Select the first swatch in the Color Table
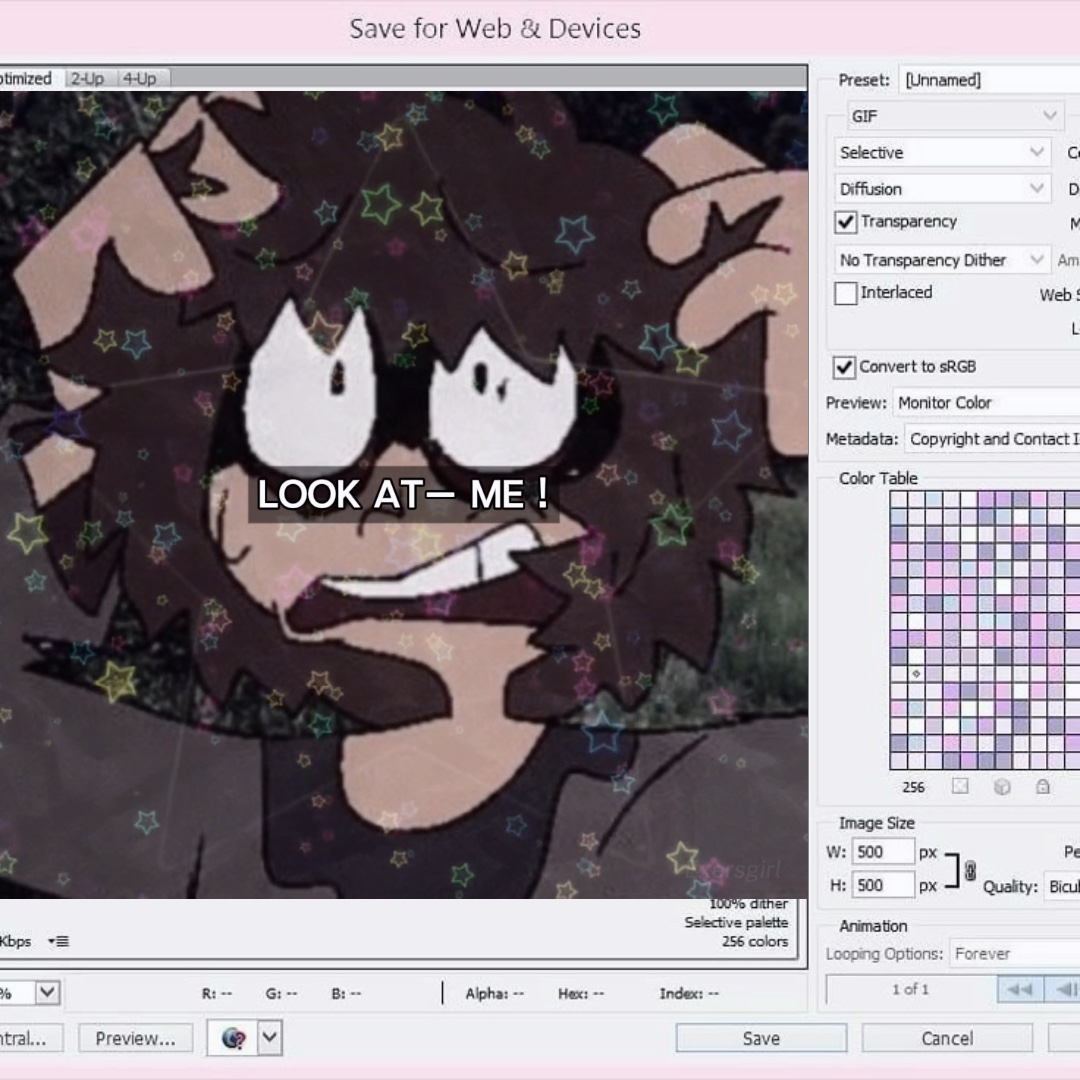The image size is (1080, 1080). point(898,499)
